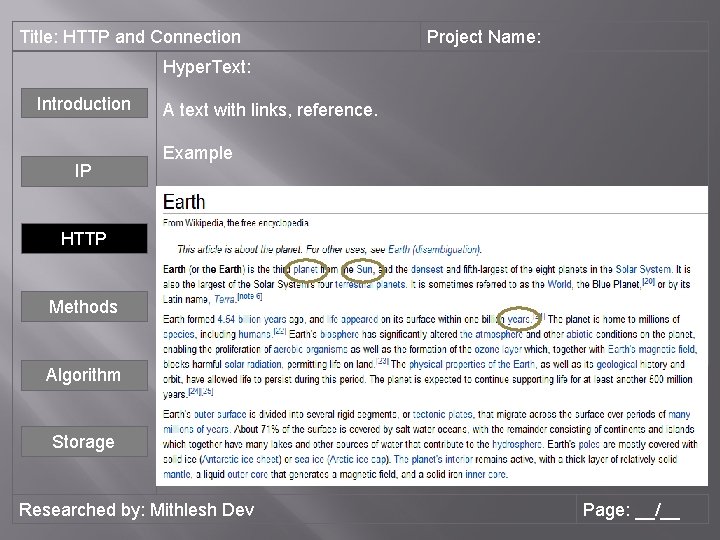This screenshot has height=540, width=720.
Task: Follow the 'abiotic' link
Action: pyautogui.click(x=579, y=334)
